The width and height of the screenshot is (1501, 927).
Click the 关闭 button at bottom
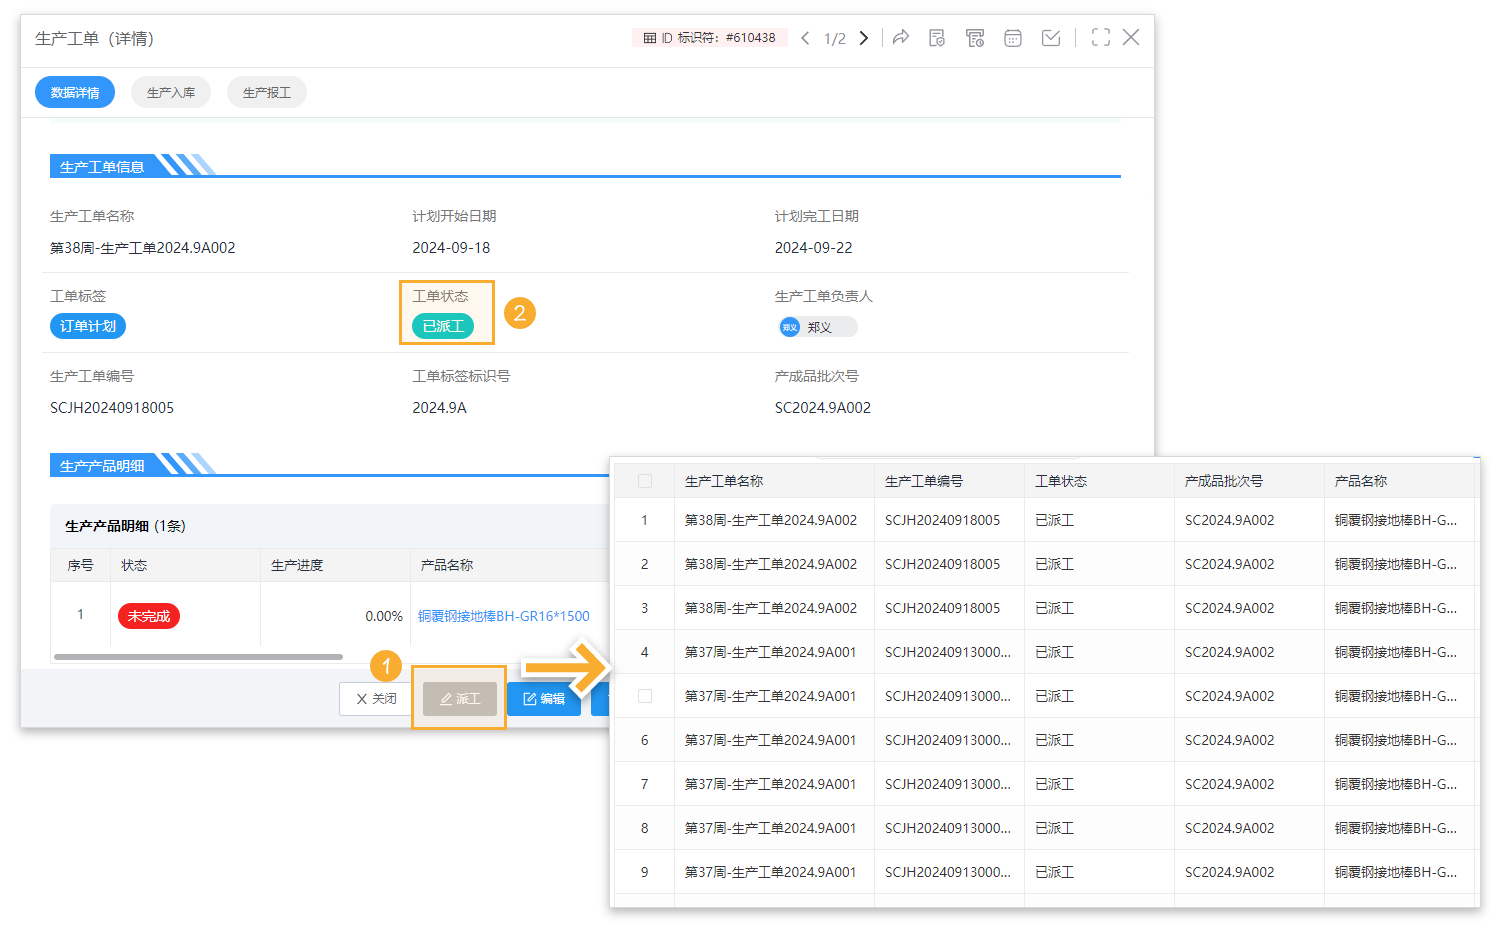pyautogui.click(x=376, y=699)
